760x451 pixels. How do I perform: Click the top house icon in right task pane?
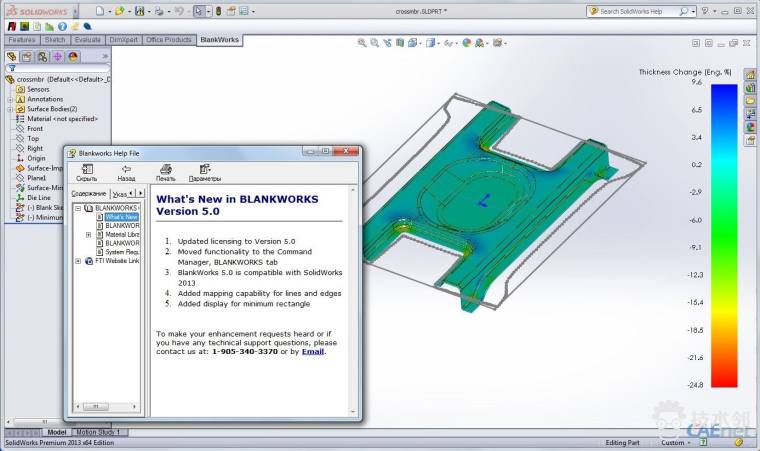tap(750, 75)
